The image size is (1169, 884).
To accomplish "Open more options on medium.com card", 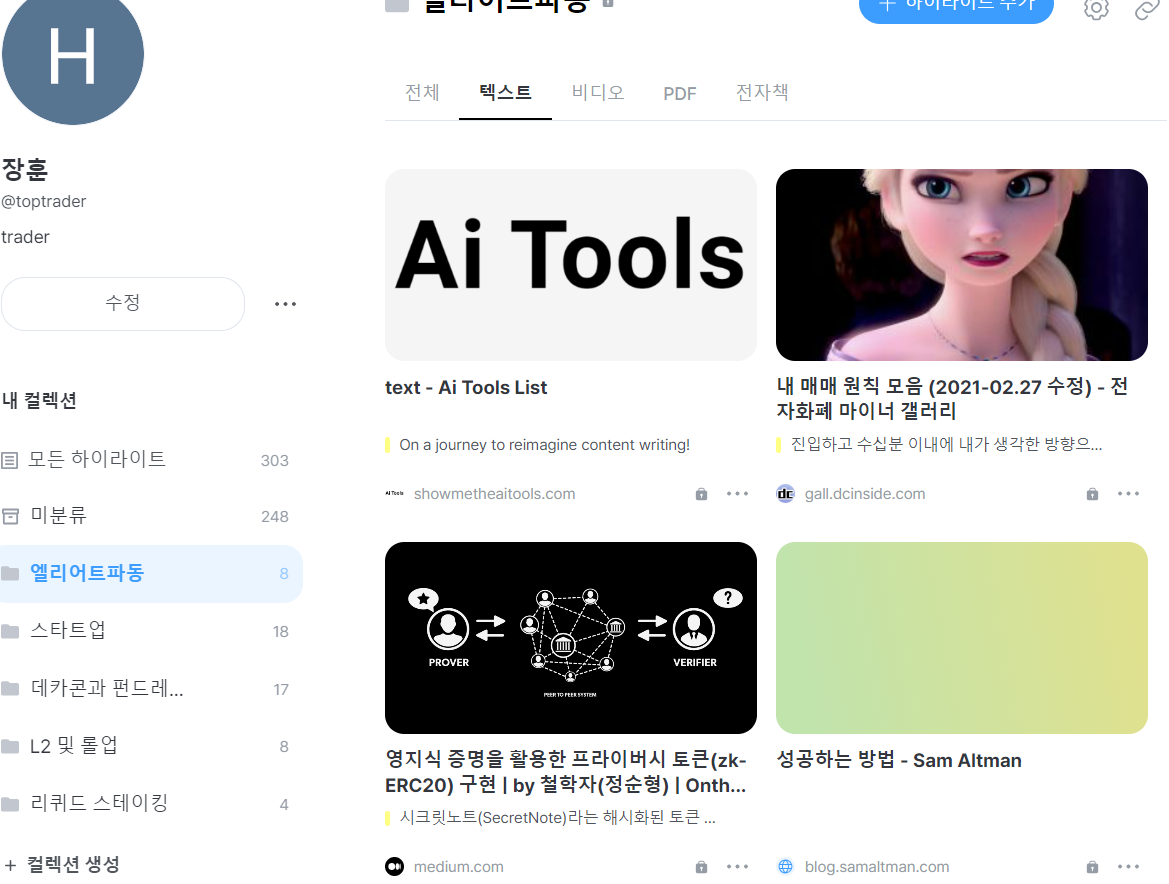I will click(x=737, y=866).
